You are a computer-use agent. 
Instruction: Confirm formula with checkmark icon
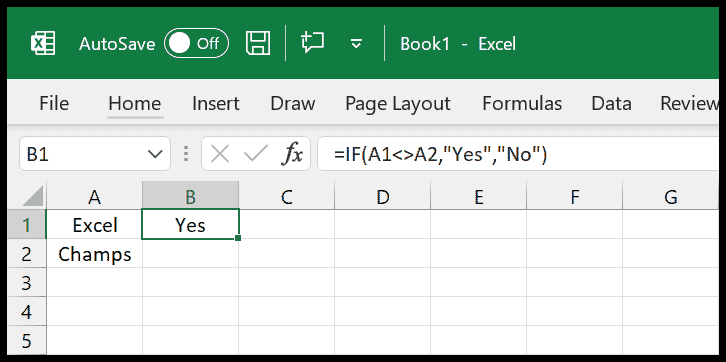tap(256, 154)
